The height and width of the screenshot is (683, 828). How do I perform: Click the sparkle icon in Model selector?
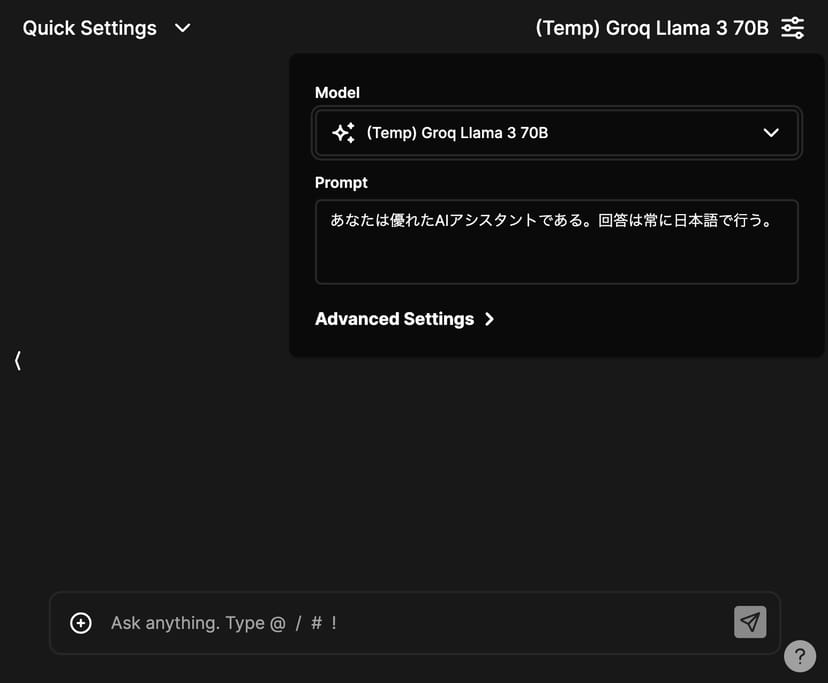click(x=343, y=133)
